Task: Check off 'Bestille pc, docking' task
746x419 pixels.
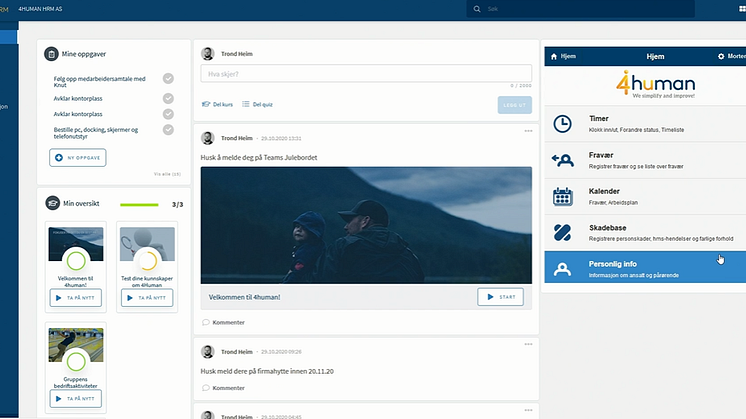Action: (168, 130)
